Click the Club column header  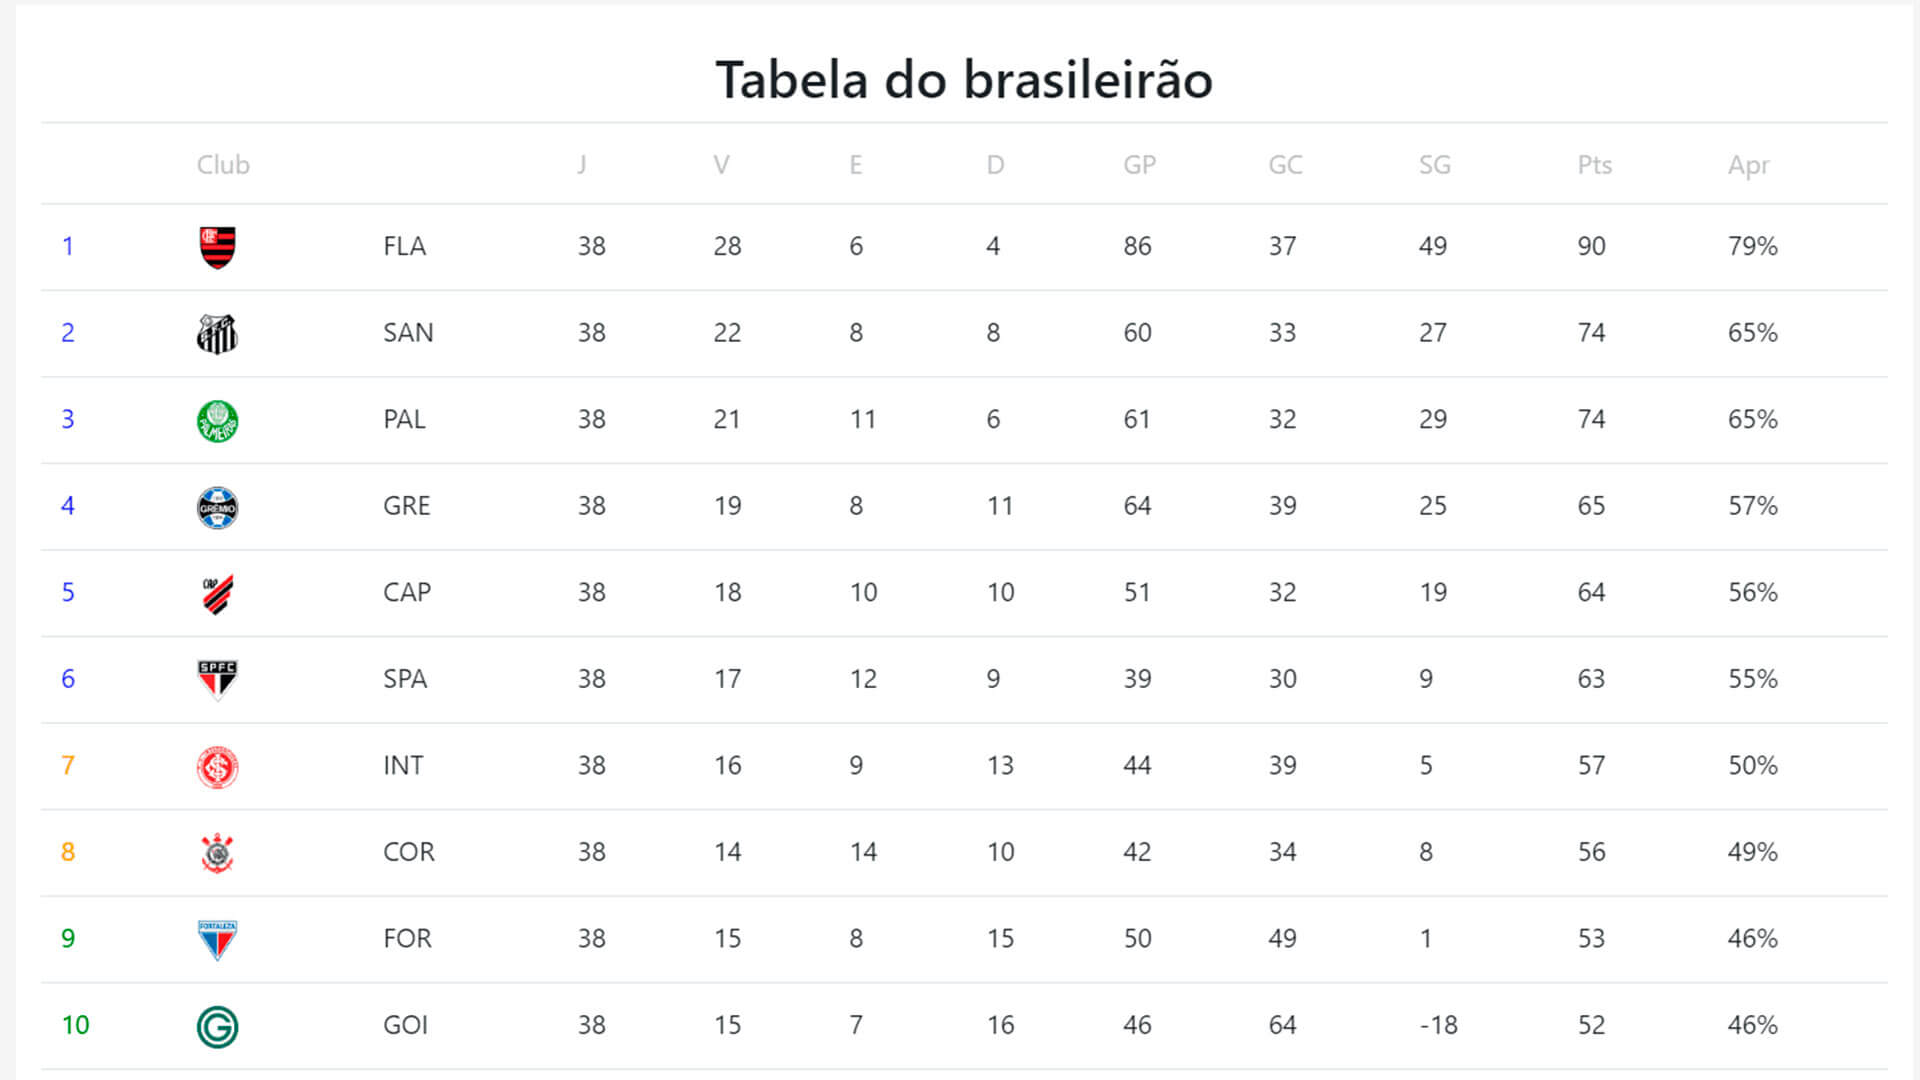tap(223, 165)
